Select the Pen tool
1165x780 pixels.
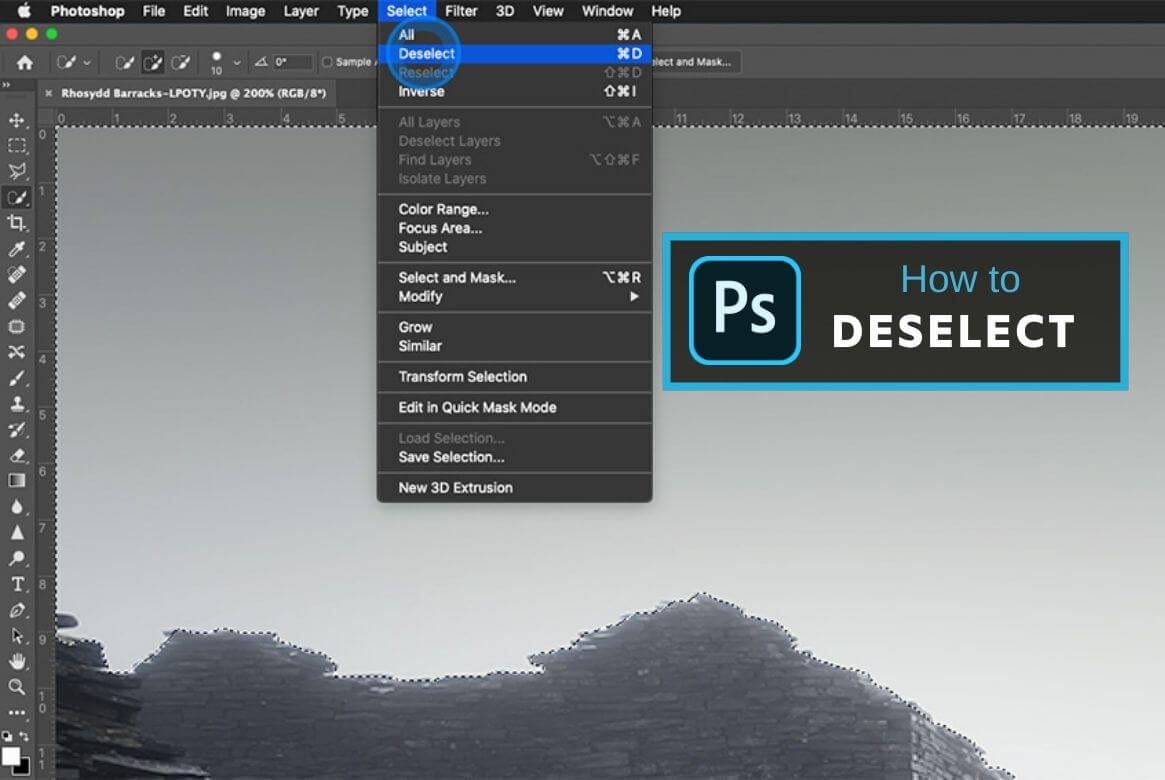[16, 610]
